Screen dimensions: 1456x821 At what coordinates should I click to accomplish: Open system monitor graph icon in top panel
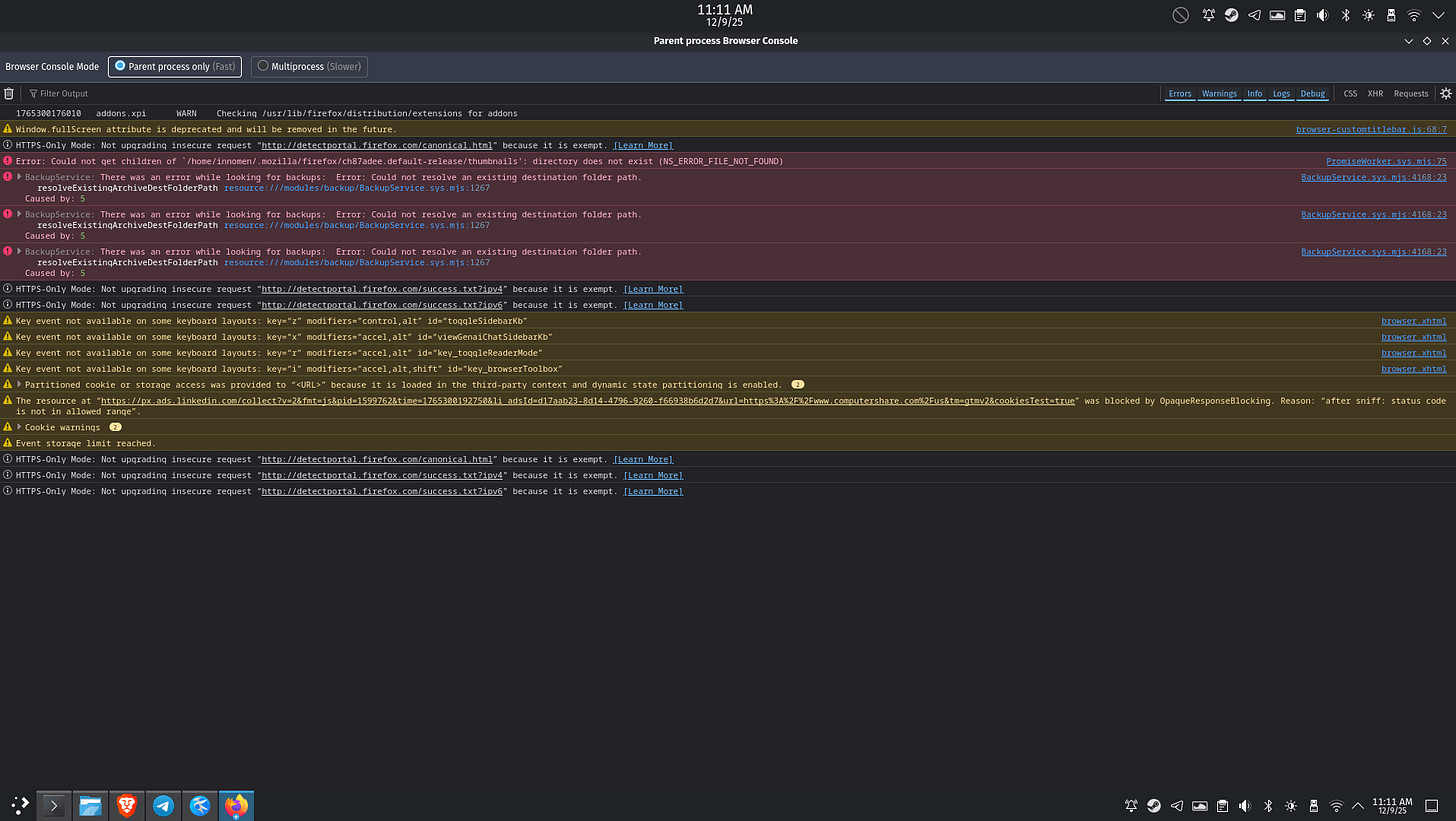click(x=1277, y=15)
